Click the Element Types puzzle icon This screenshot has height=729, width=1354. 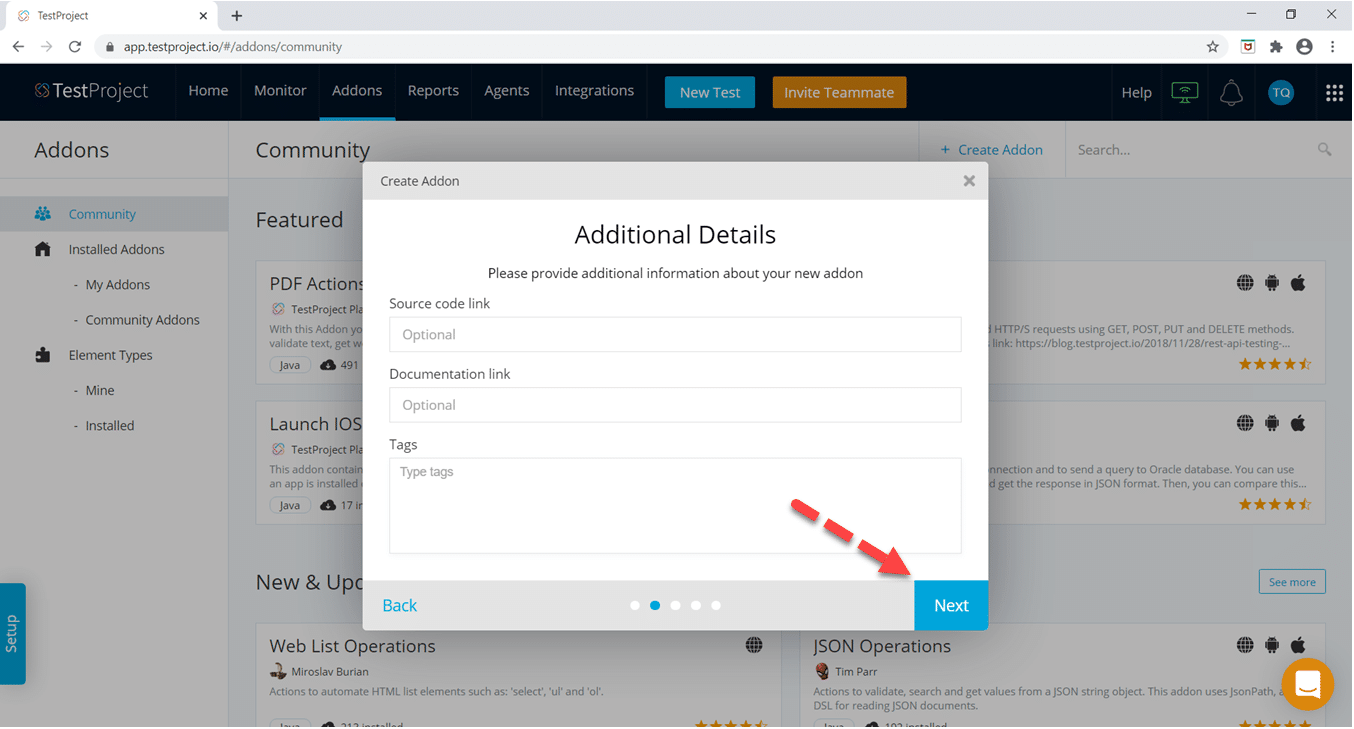(42, 355)
